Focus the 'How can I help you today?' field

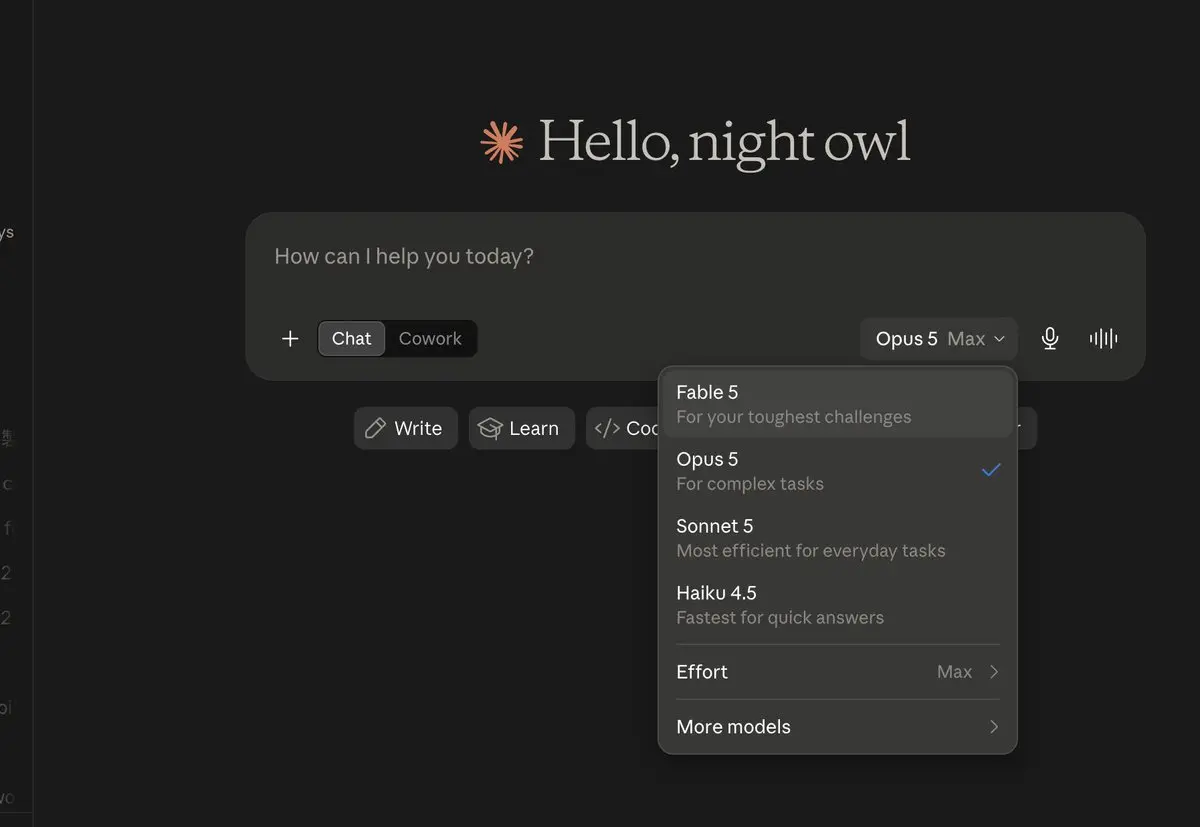(x=695, y=257)
